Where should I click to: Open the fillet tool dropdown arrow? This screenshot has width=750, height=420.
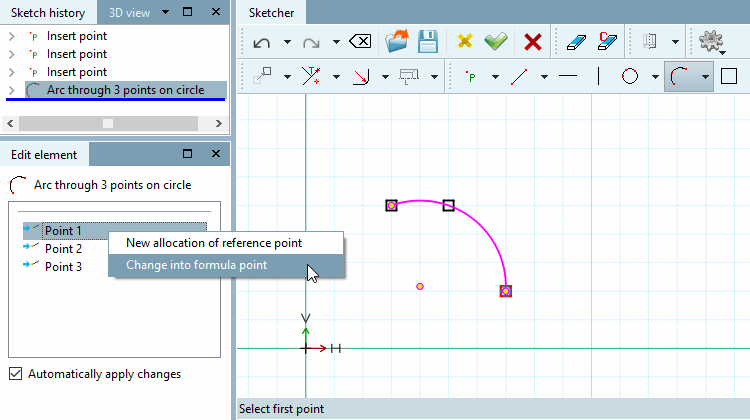tap(385, 77)
